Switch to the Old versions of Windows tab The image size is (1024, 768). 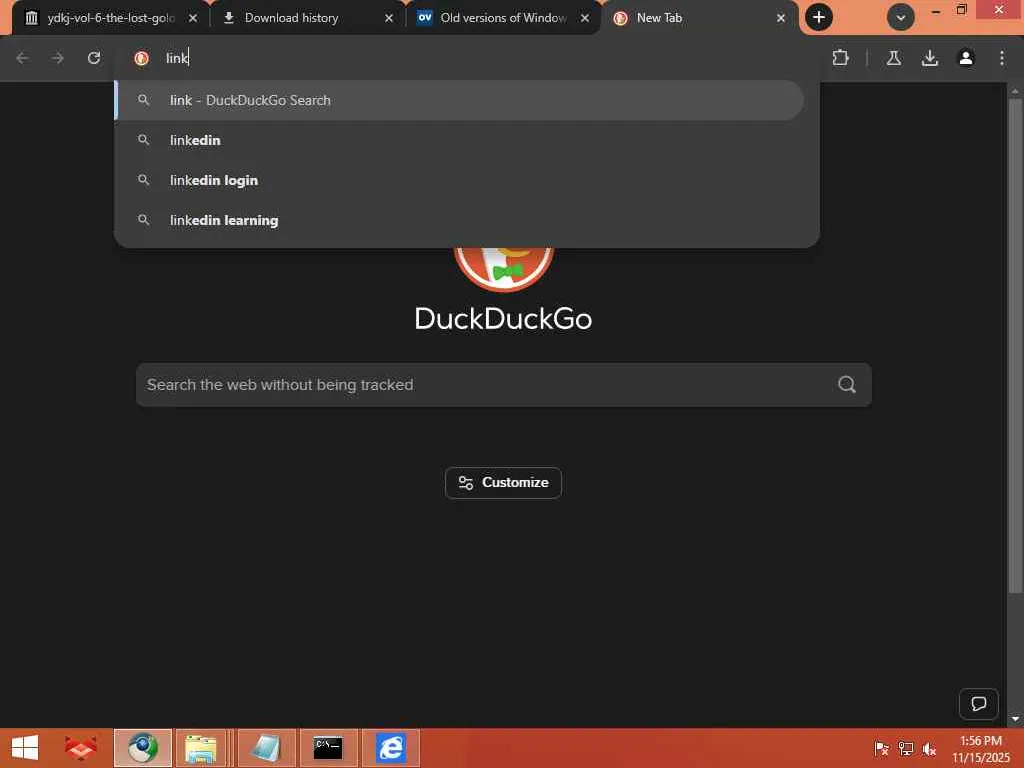(504, 18)
